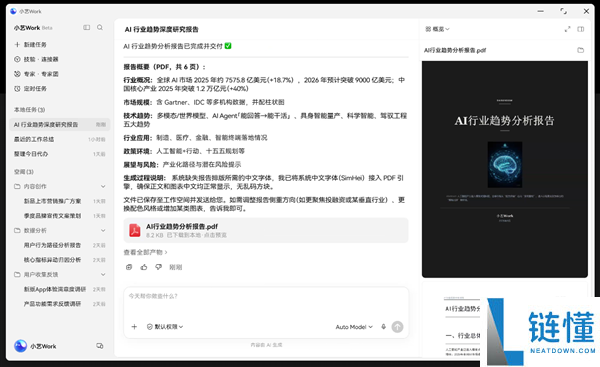Image resolution: width=600 pixels, height=367 pixels.
Task: Close the 小艺Work window
Action: point(586,11)
